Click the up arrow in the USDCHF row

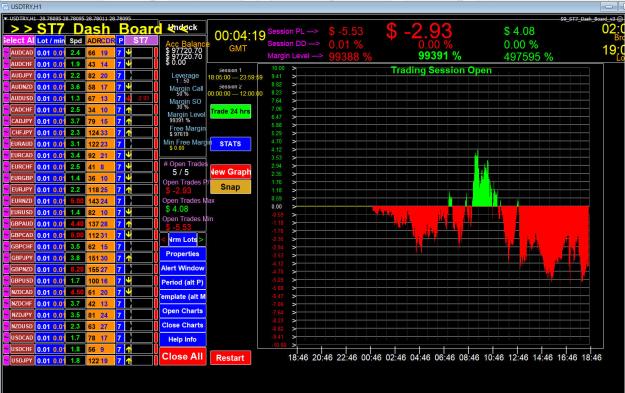tap(129, 349)
